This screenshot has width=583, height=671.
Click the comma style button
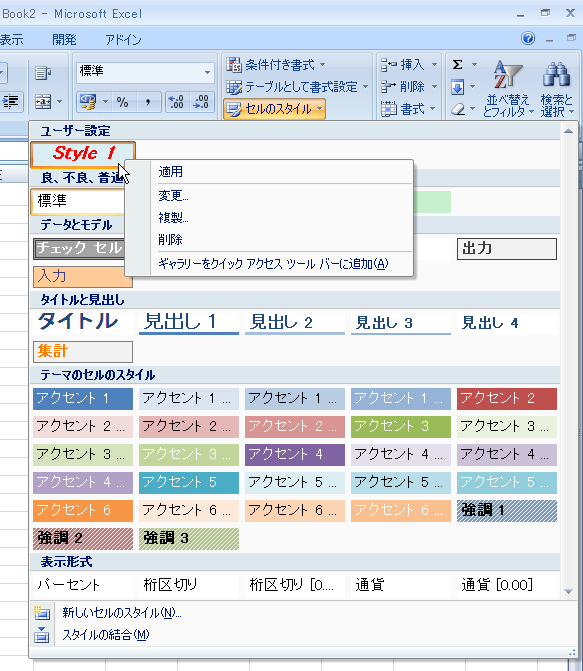pos(148,102)
